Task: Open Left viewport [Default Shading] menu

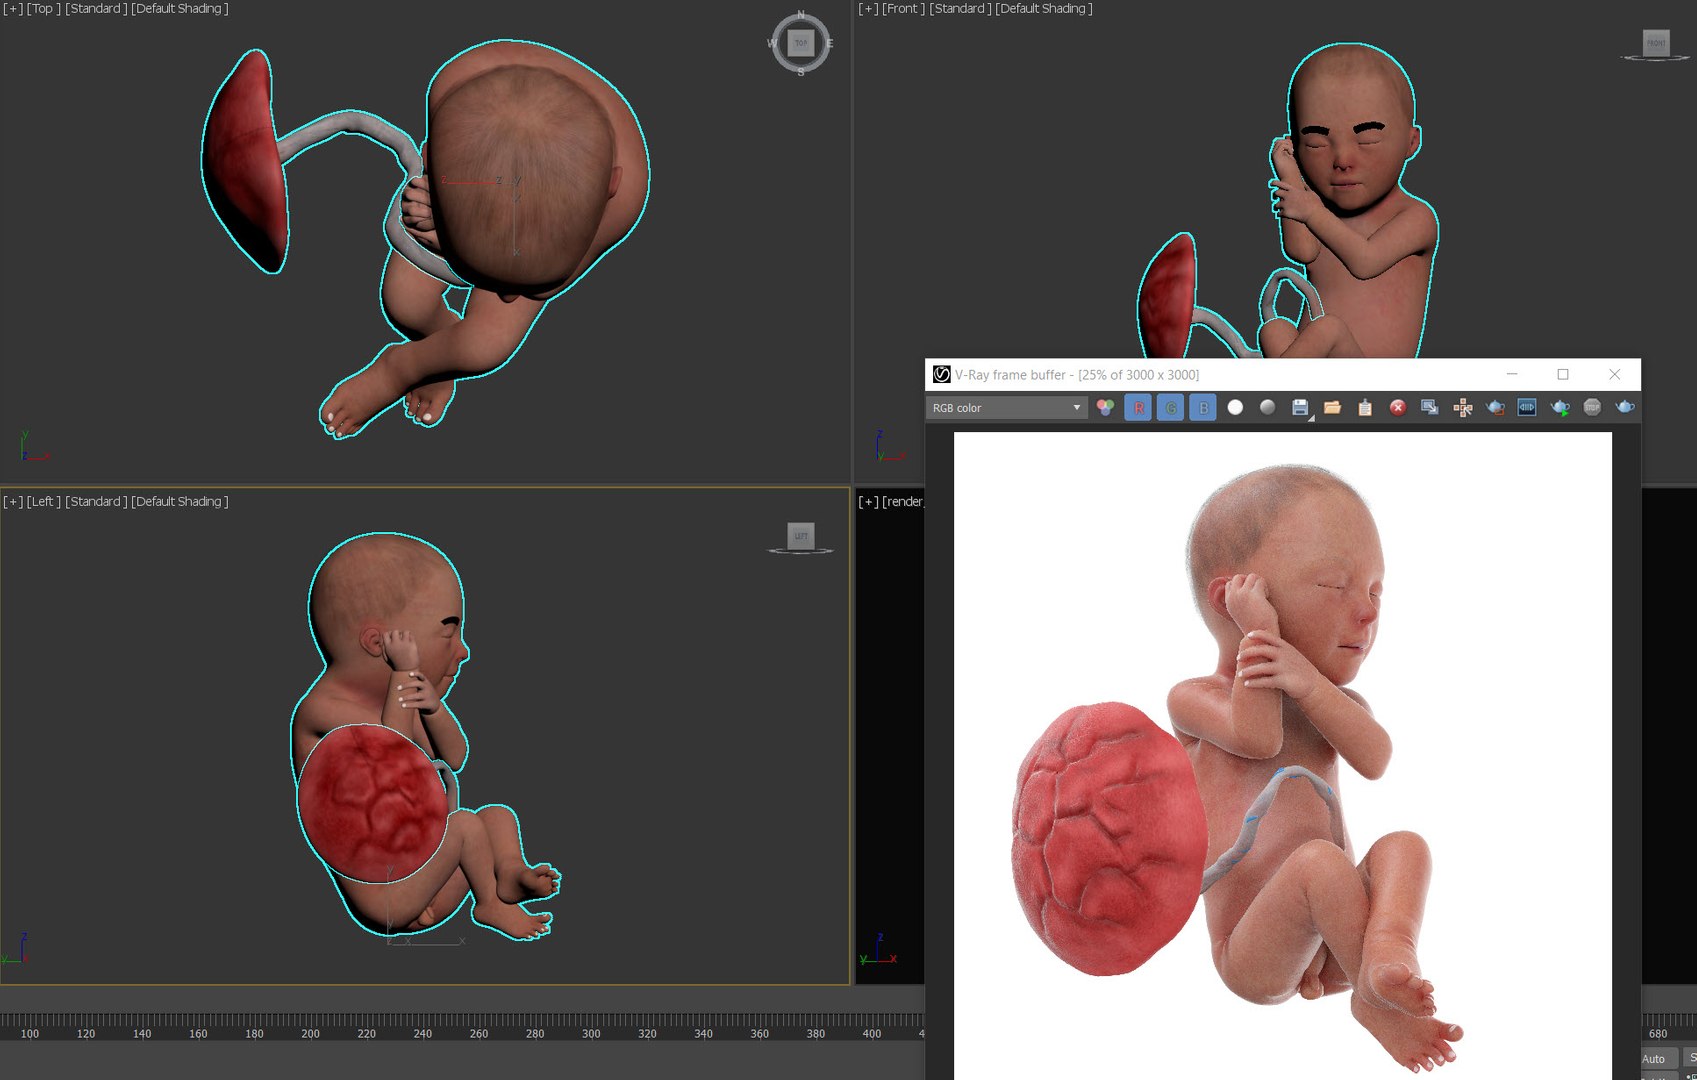Action: click(x=180, y=502)
